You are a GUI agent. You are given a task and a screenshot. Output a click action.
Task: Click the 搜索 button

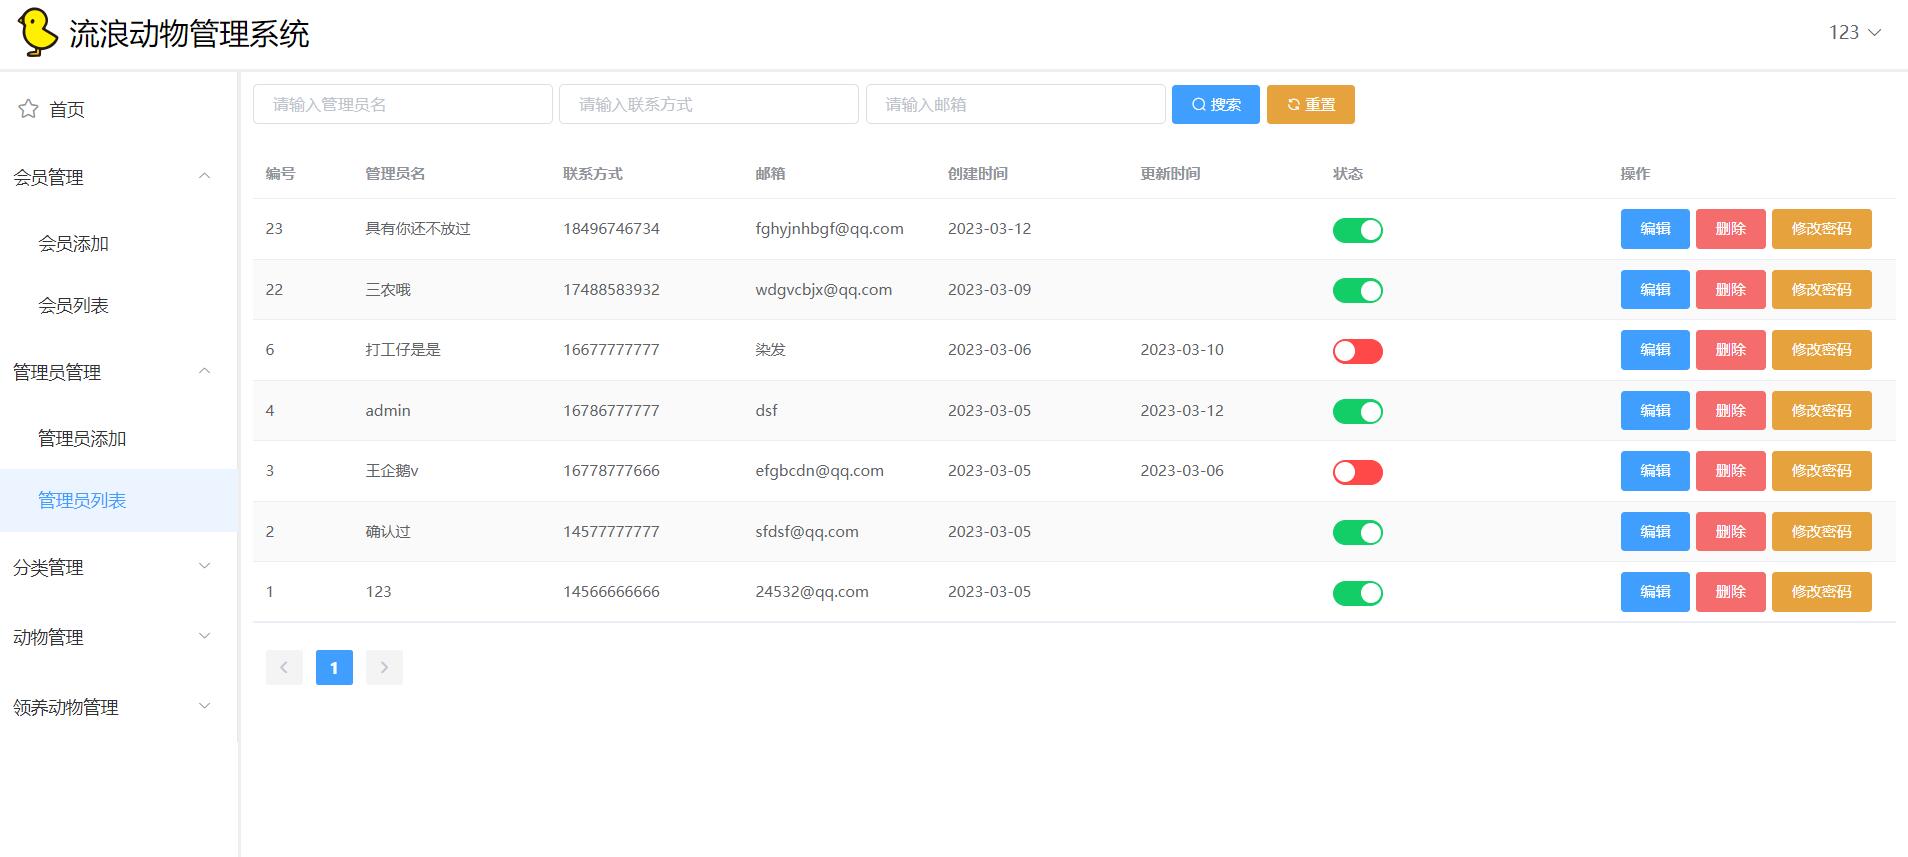[1215, 105]
